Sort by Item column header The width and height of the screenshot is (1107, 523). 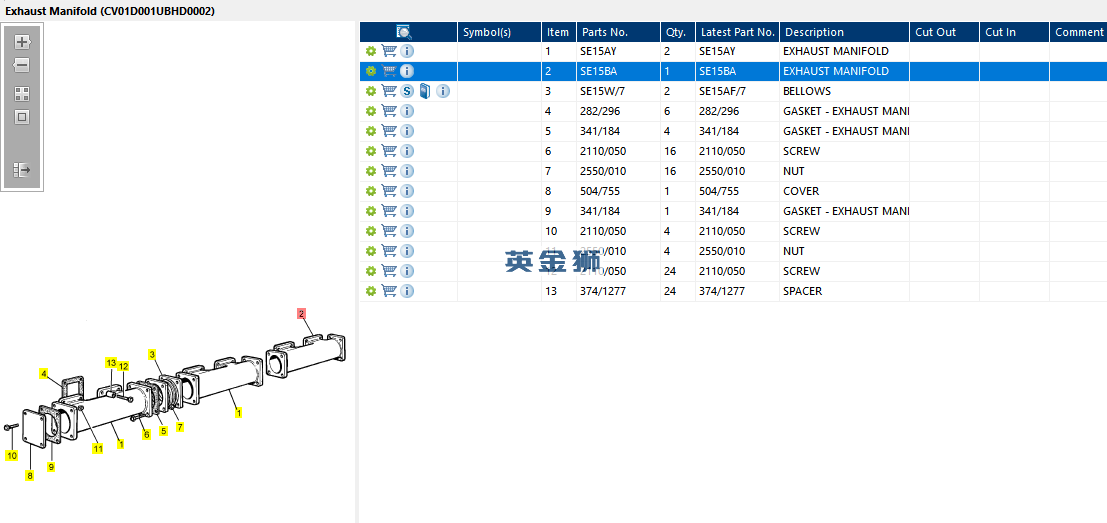tap(559, 32)
